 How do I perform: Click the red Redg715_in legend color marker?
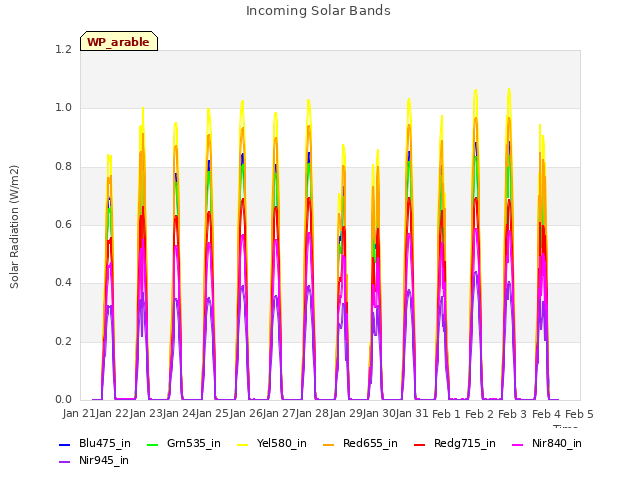[x=419, y=444]
